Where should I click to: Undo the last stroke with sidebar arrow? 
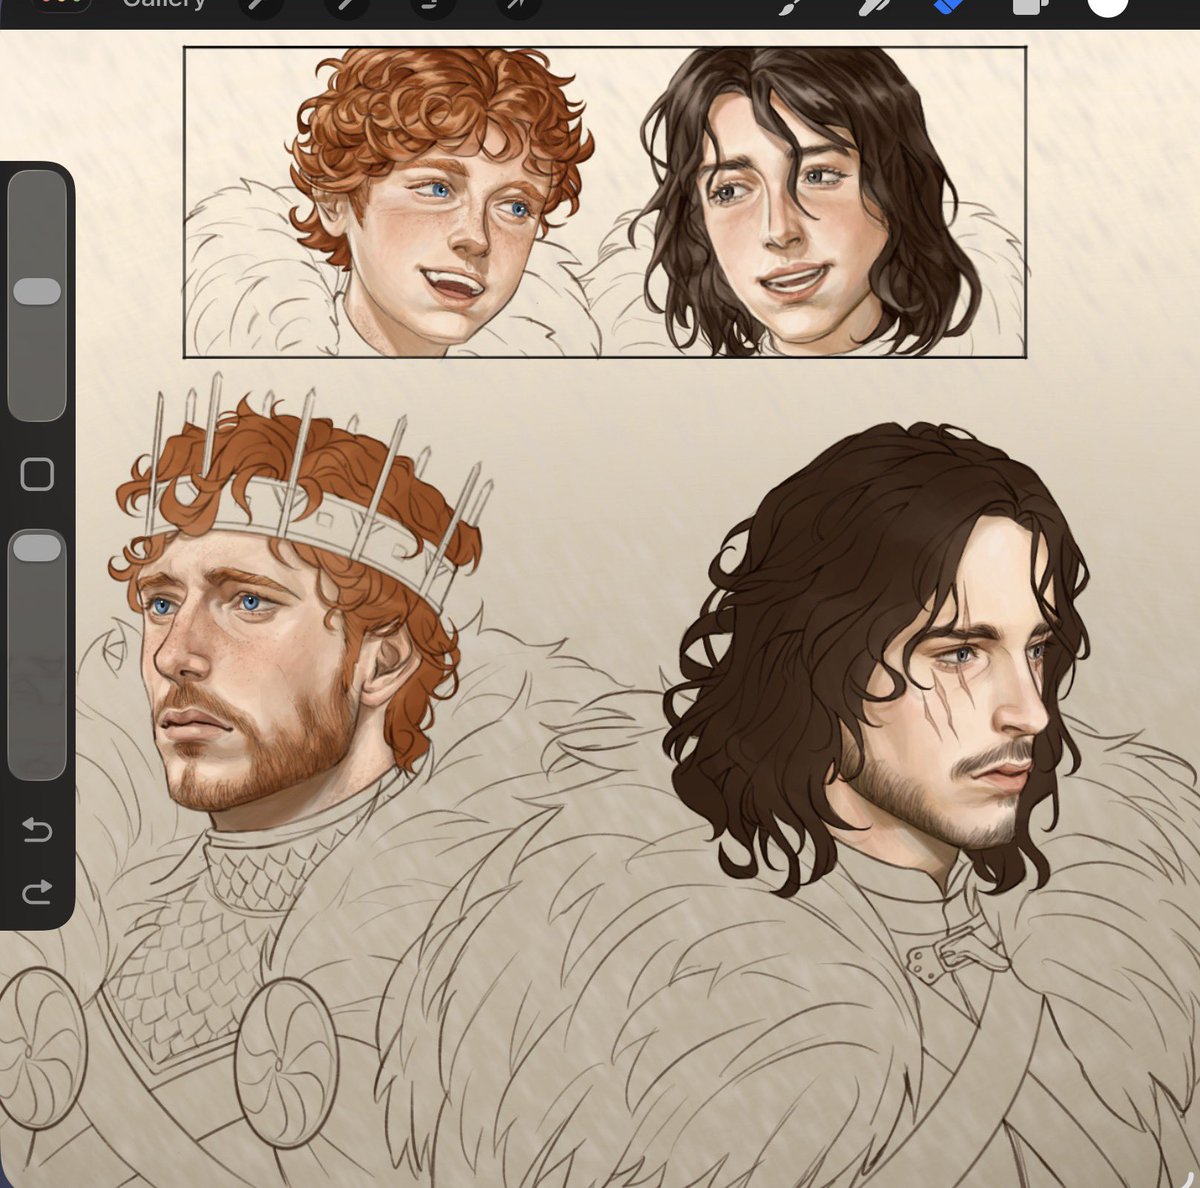point(37,830)
